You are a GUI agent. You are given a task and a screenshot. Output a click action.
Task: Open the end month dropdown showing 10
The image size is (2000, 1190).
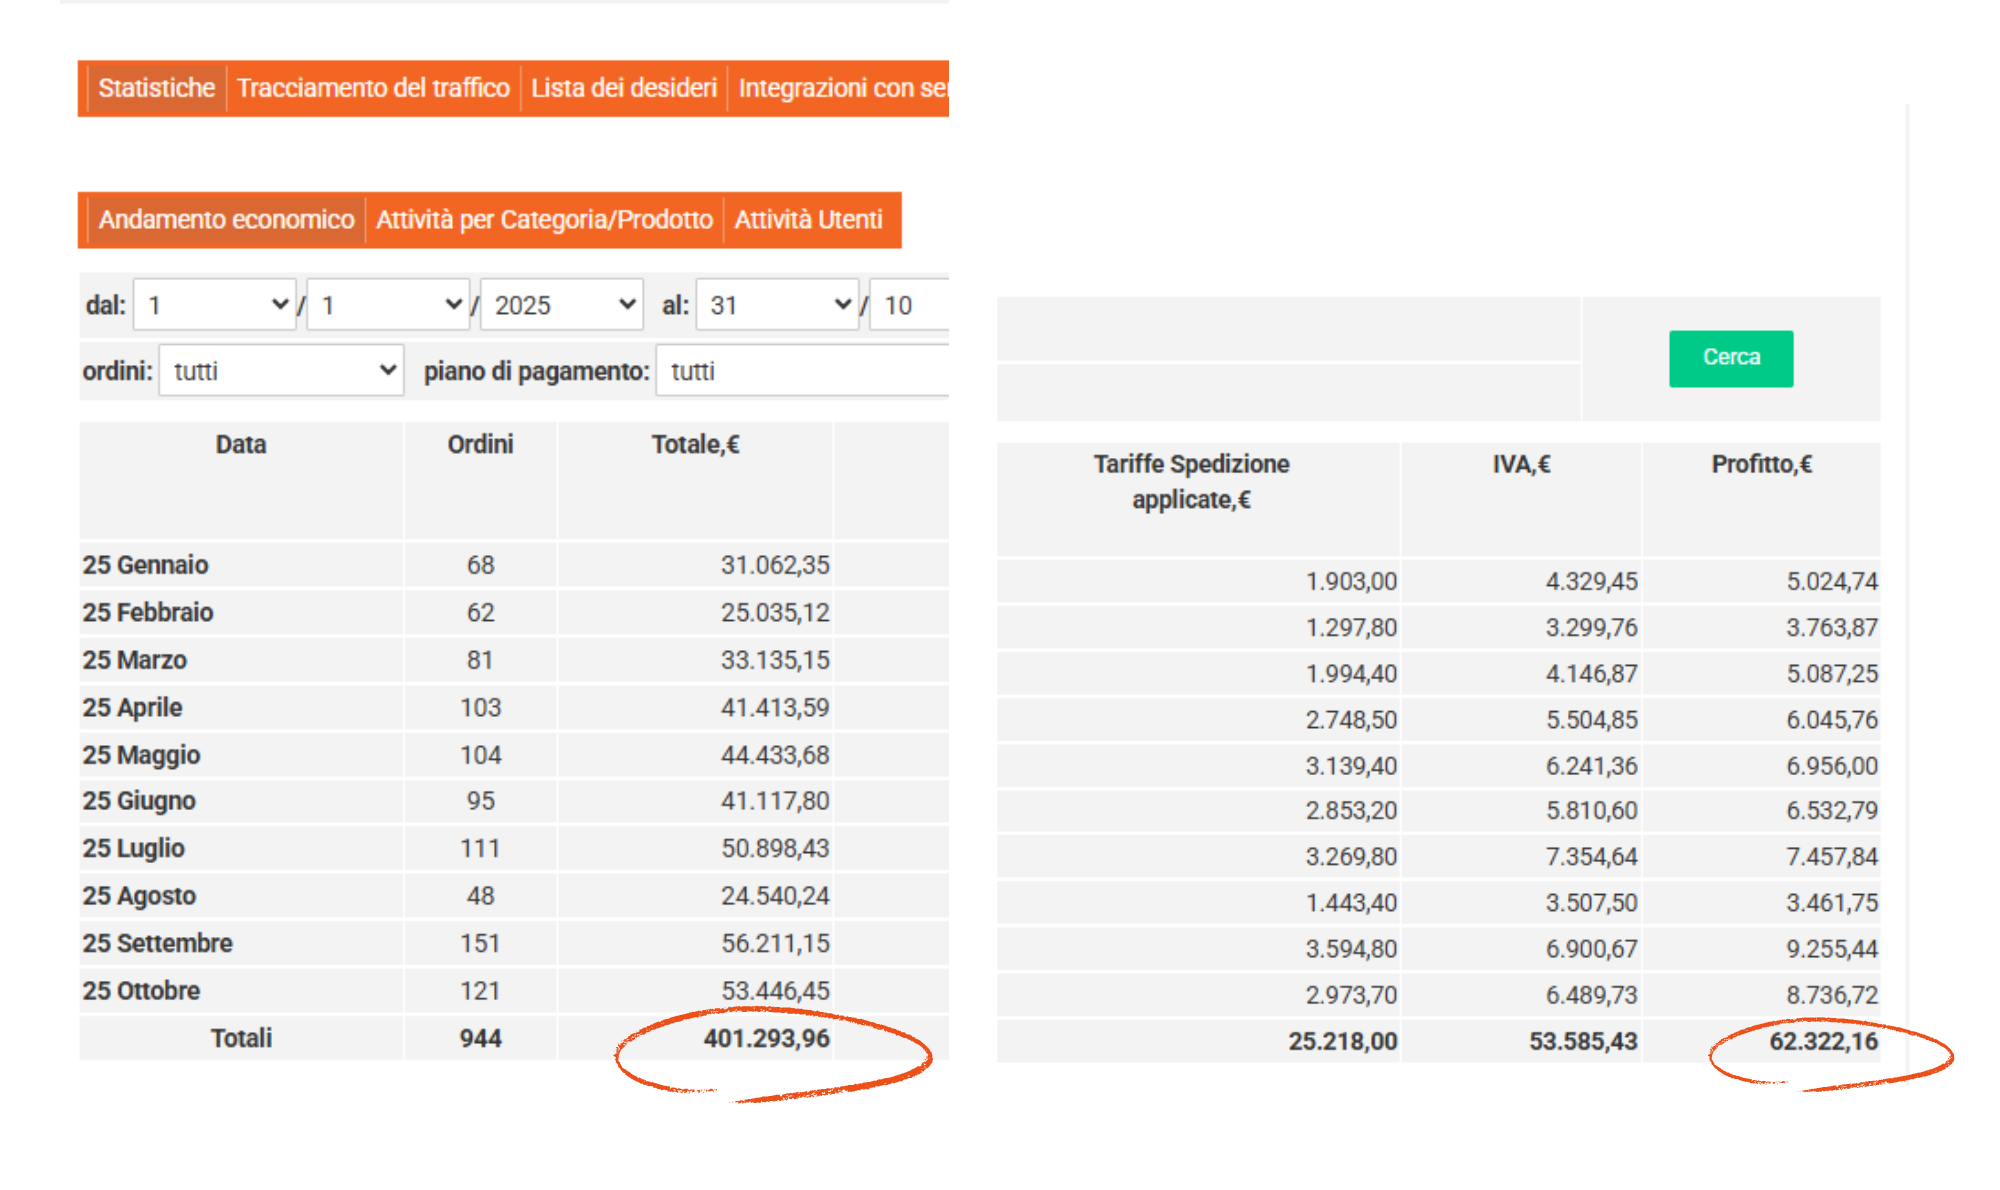(x=910, y=305)
